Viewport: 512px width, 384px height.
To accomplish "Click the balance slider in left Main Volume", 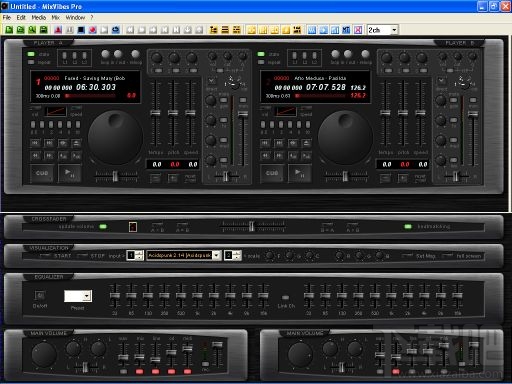I will pyautogui.click(x=85, y=367).
